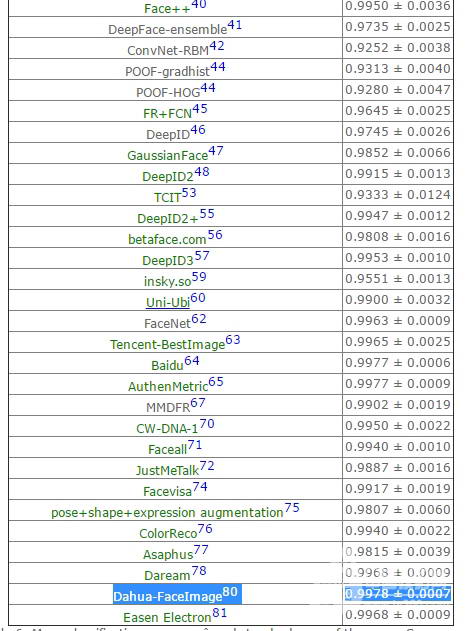Click the Baidu method link
The width and height of the screenshot is (474, 631).
[x=167, y=365]
